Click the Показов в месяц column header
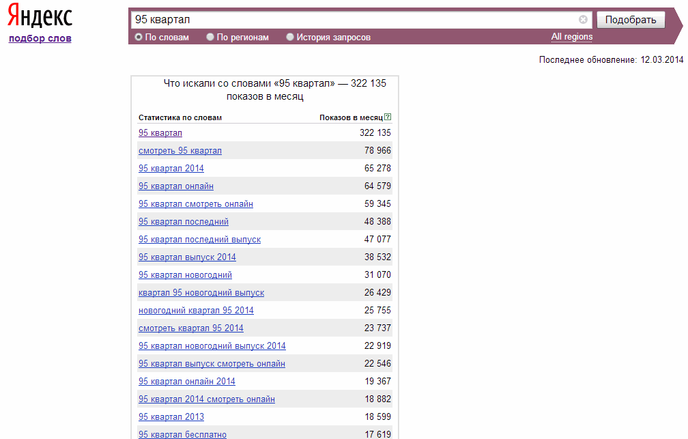688x439 pixels. click(x=351, y=118)
